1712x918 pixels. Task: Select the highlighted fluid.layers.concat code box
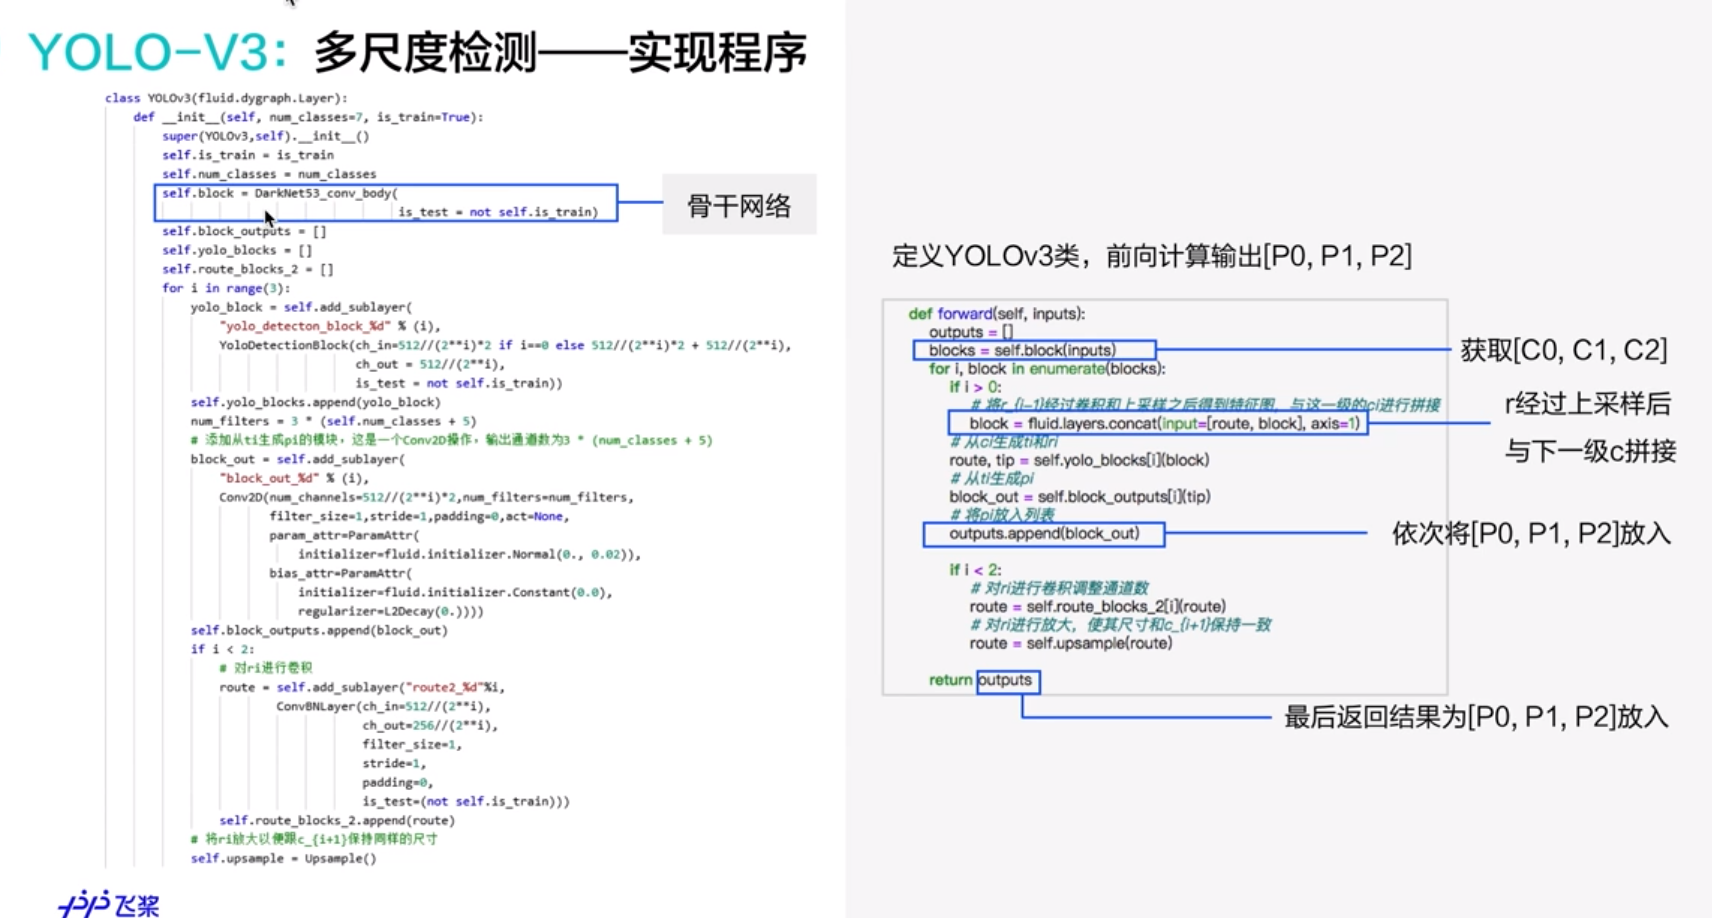(1156, 422)
